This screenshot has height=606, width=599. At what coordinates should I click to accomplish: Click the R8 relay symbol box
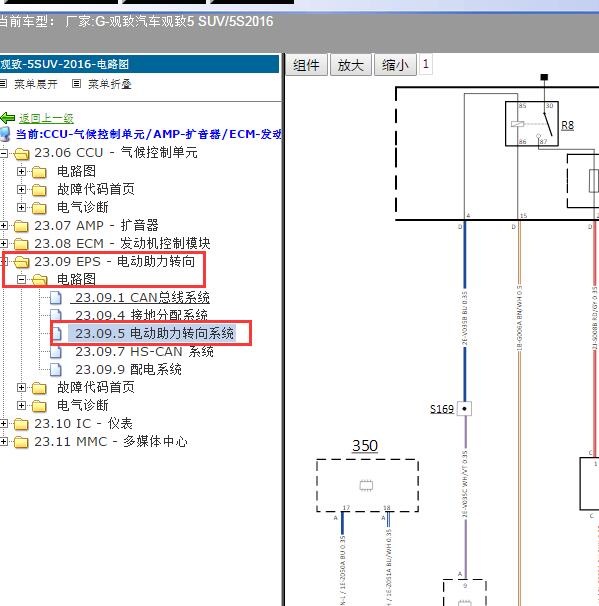tap(532, 124)
